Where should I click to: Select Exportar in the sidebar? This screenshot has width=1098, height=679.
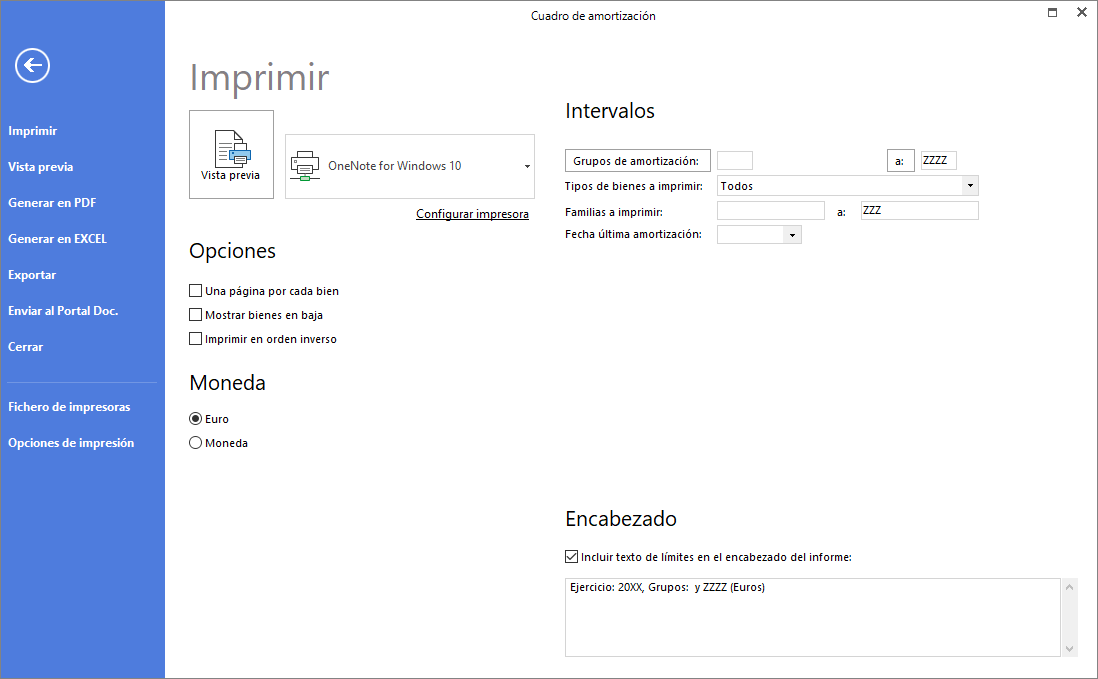32,275
